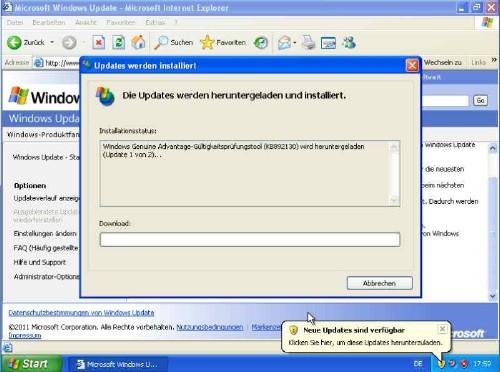
Task: Open the Nutzungsbedingungen link
Action: coord(210,327)
